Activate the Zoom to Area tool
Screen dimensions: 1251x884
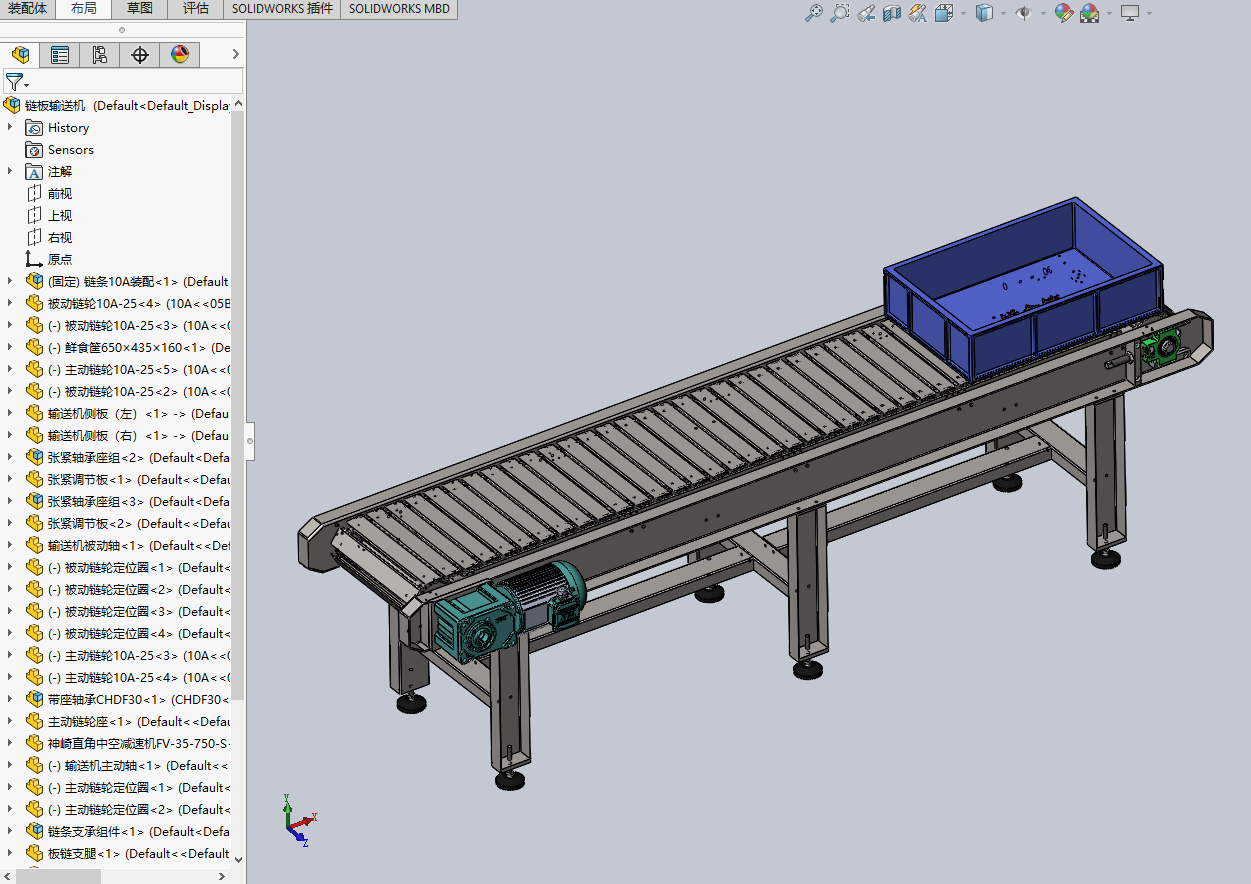(x=840, y=13)
